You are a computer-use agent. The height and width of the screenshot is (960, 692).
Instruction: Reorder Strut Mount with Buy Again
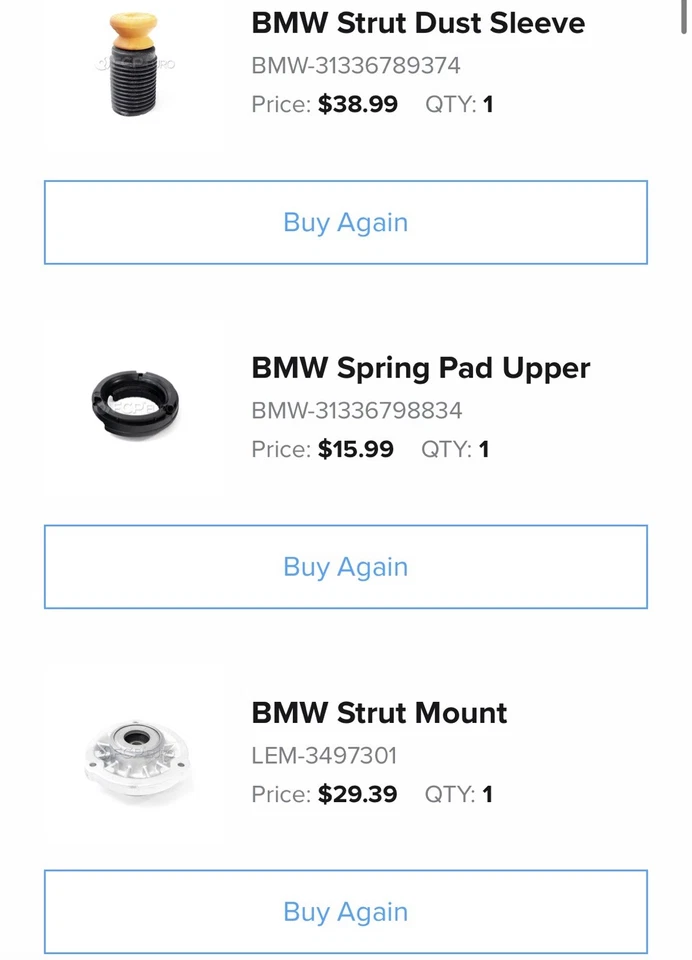pos(346,911)
